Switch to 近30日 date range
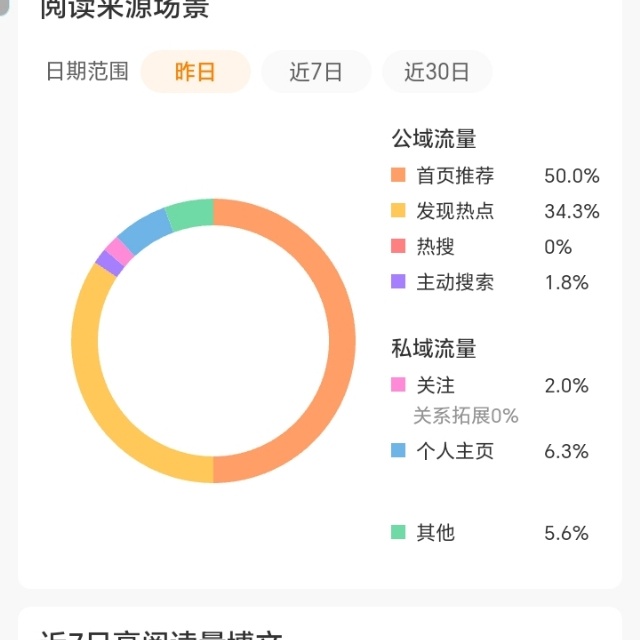The image size is (640, 640). click(437, 72)
